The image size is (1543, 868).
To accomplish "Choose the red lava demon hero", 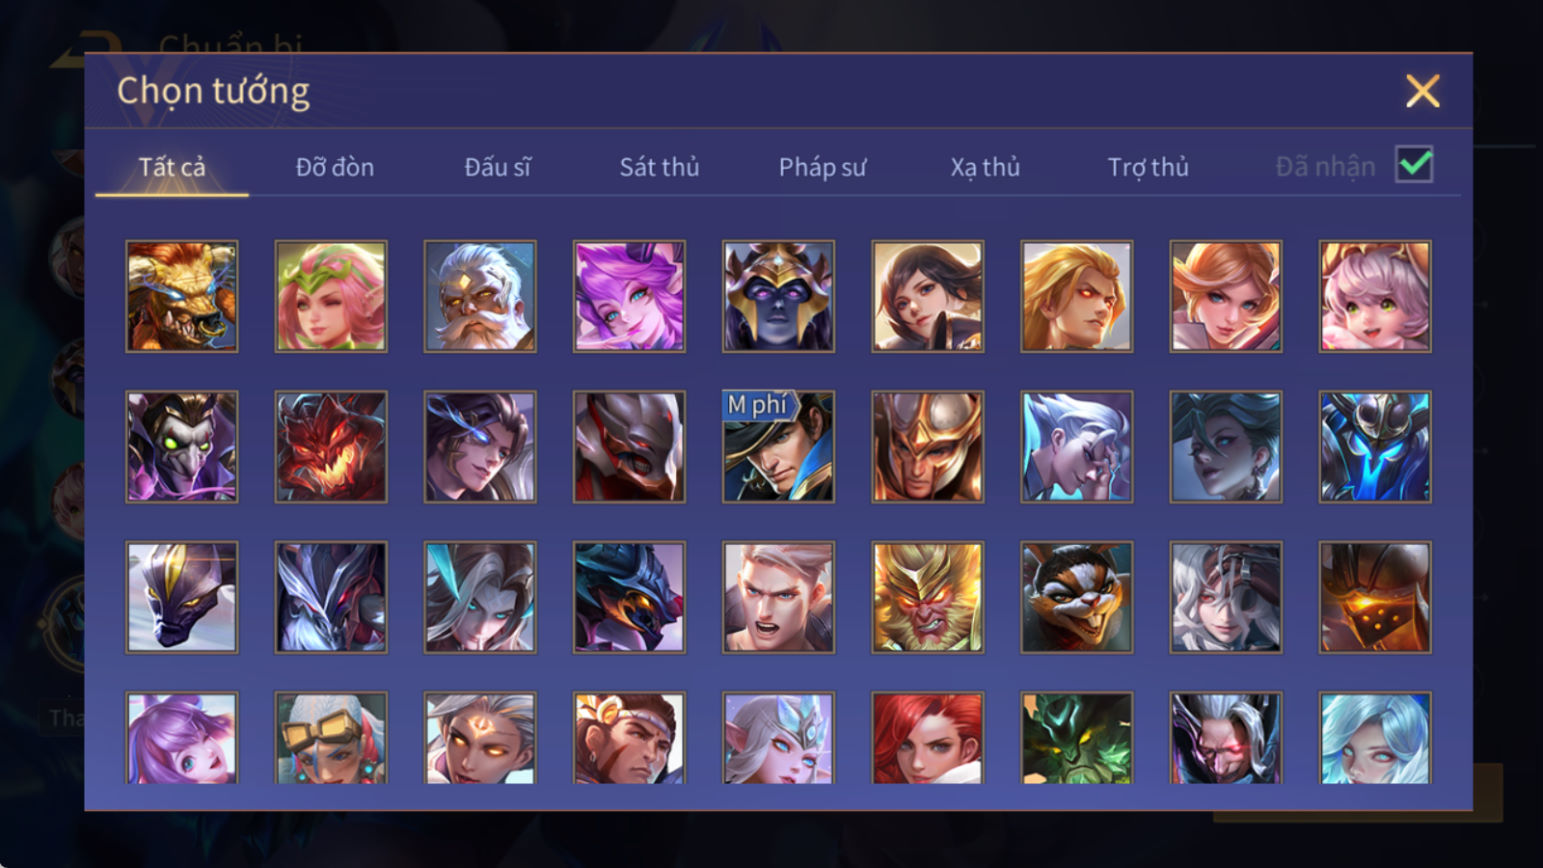I will click(331, 446).
